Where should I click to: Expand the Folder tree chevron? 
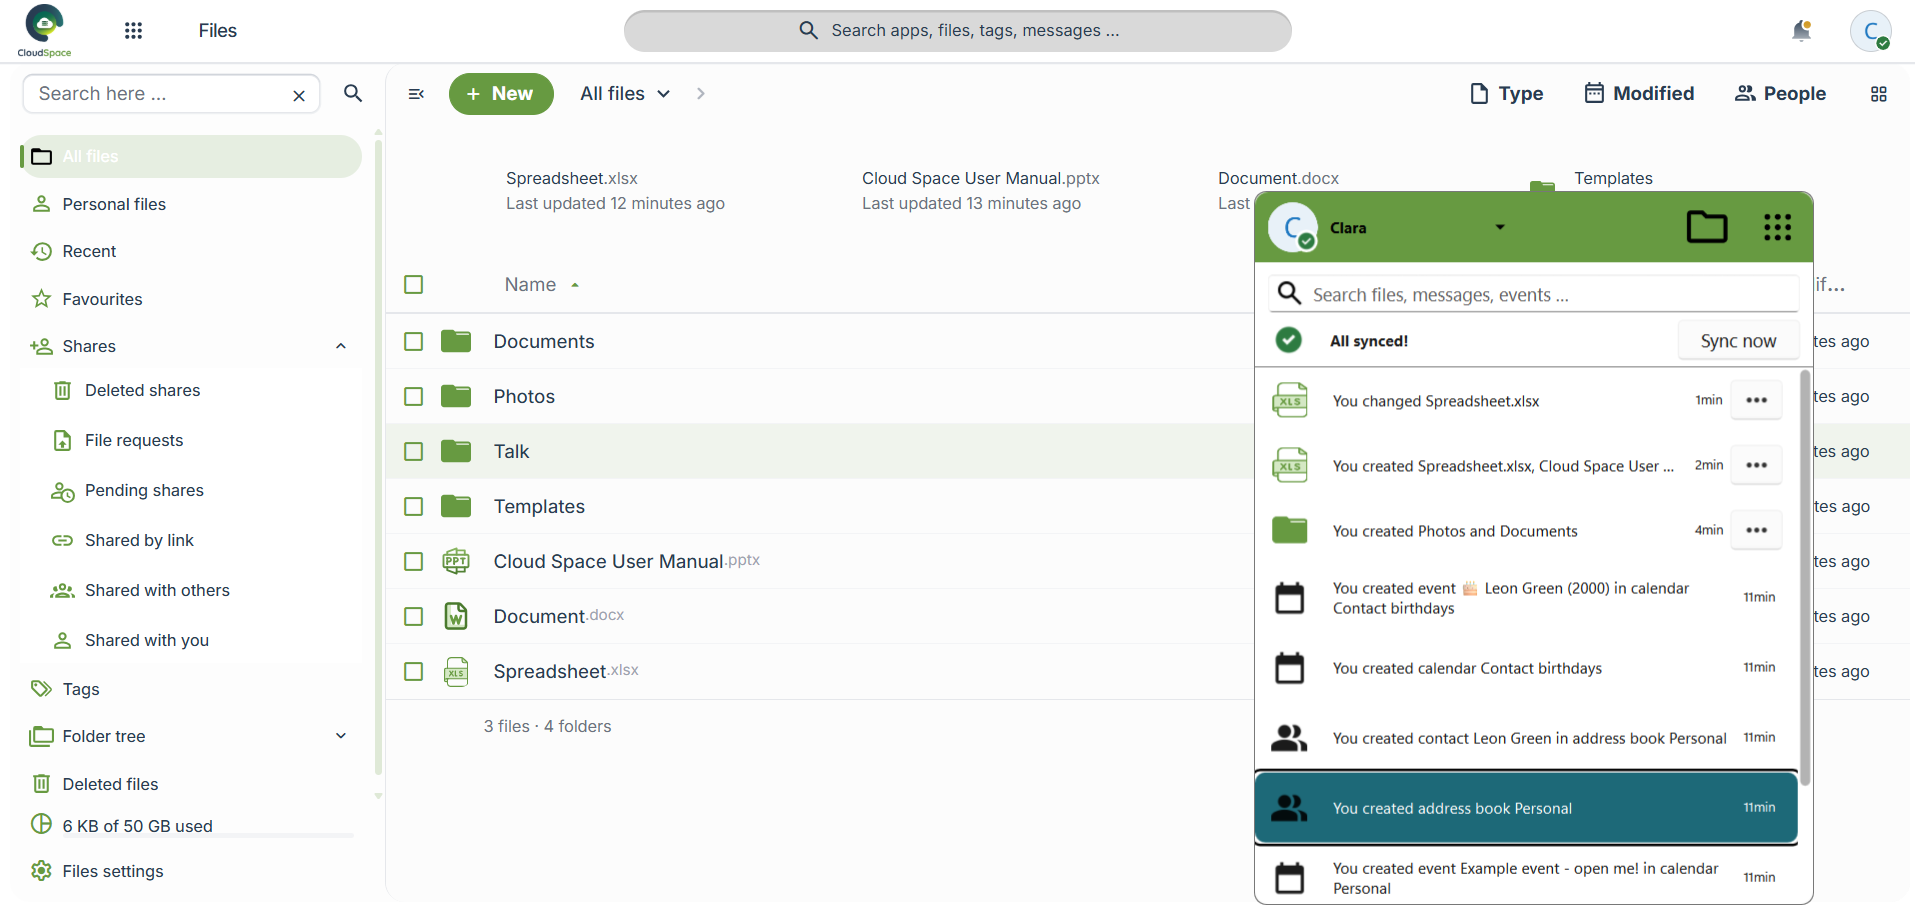click(x=341, y=736)
